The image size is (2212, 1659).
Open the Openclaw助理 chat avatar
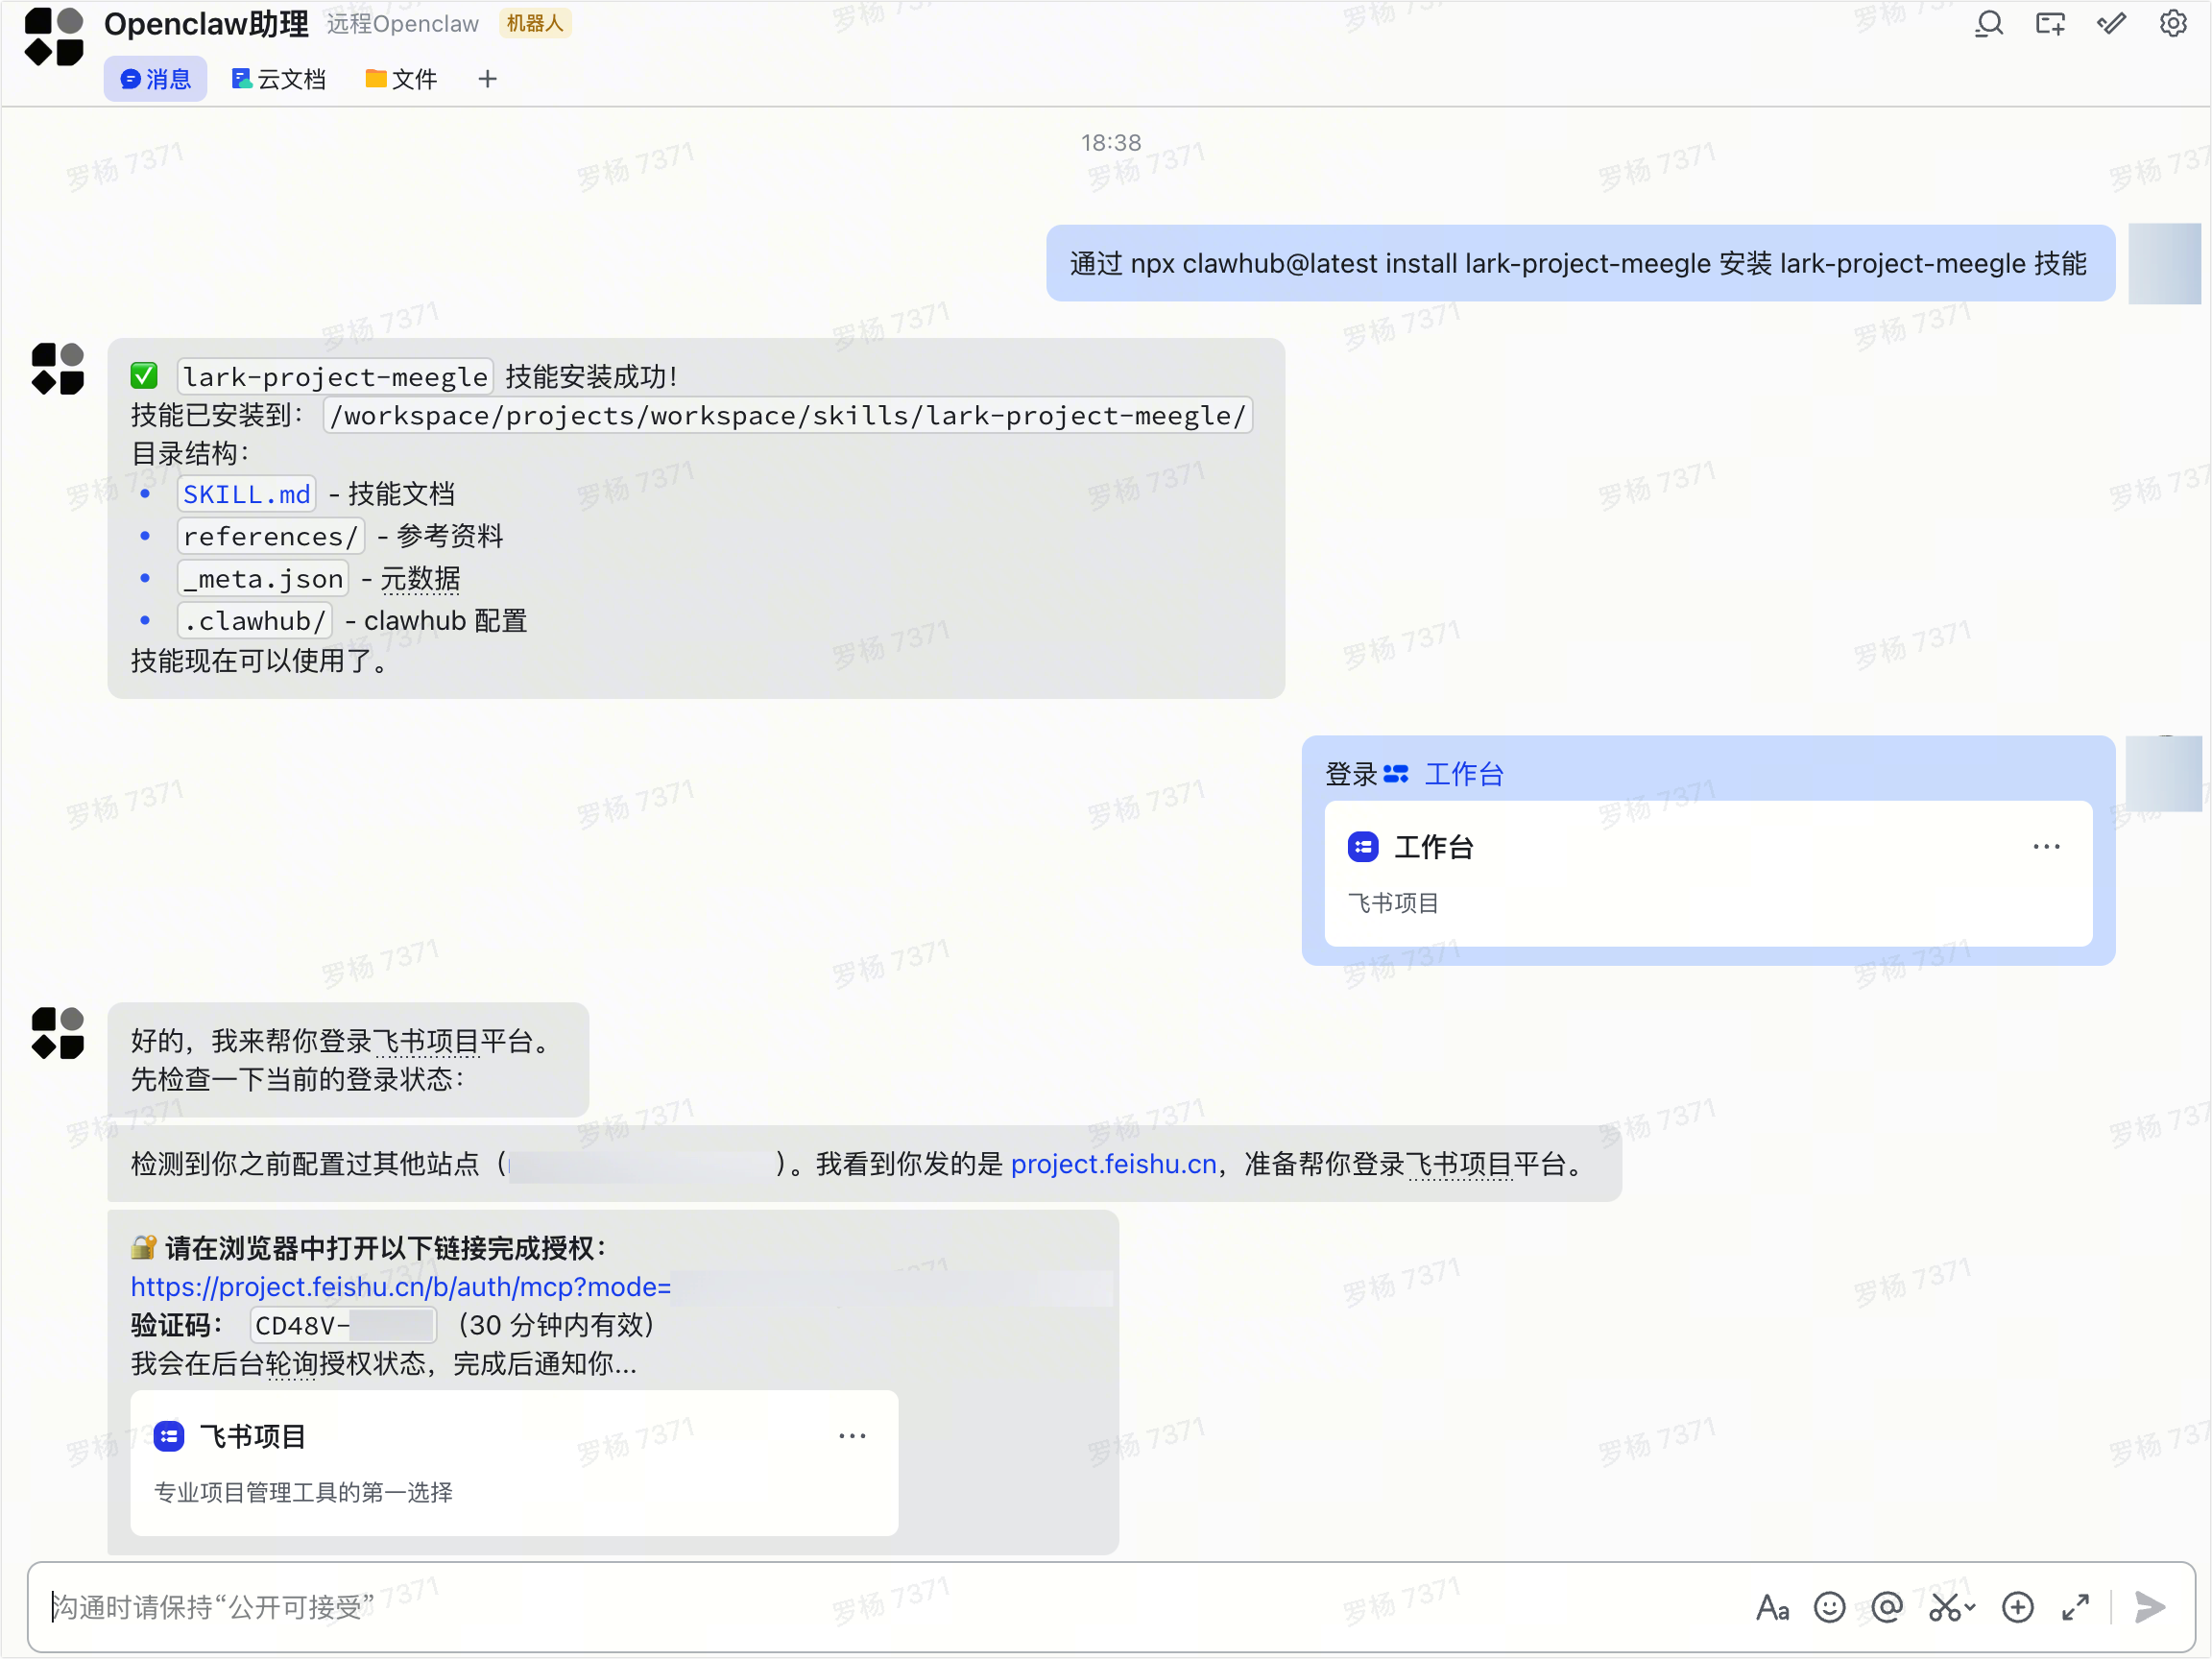point(54,38)
